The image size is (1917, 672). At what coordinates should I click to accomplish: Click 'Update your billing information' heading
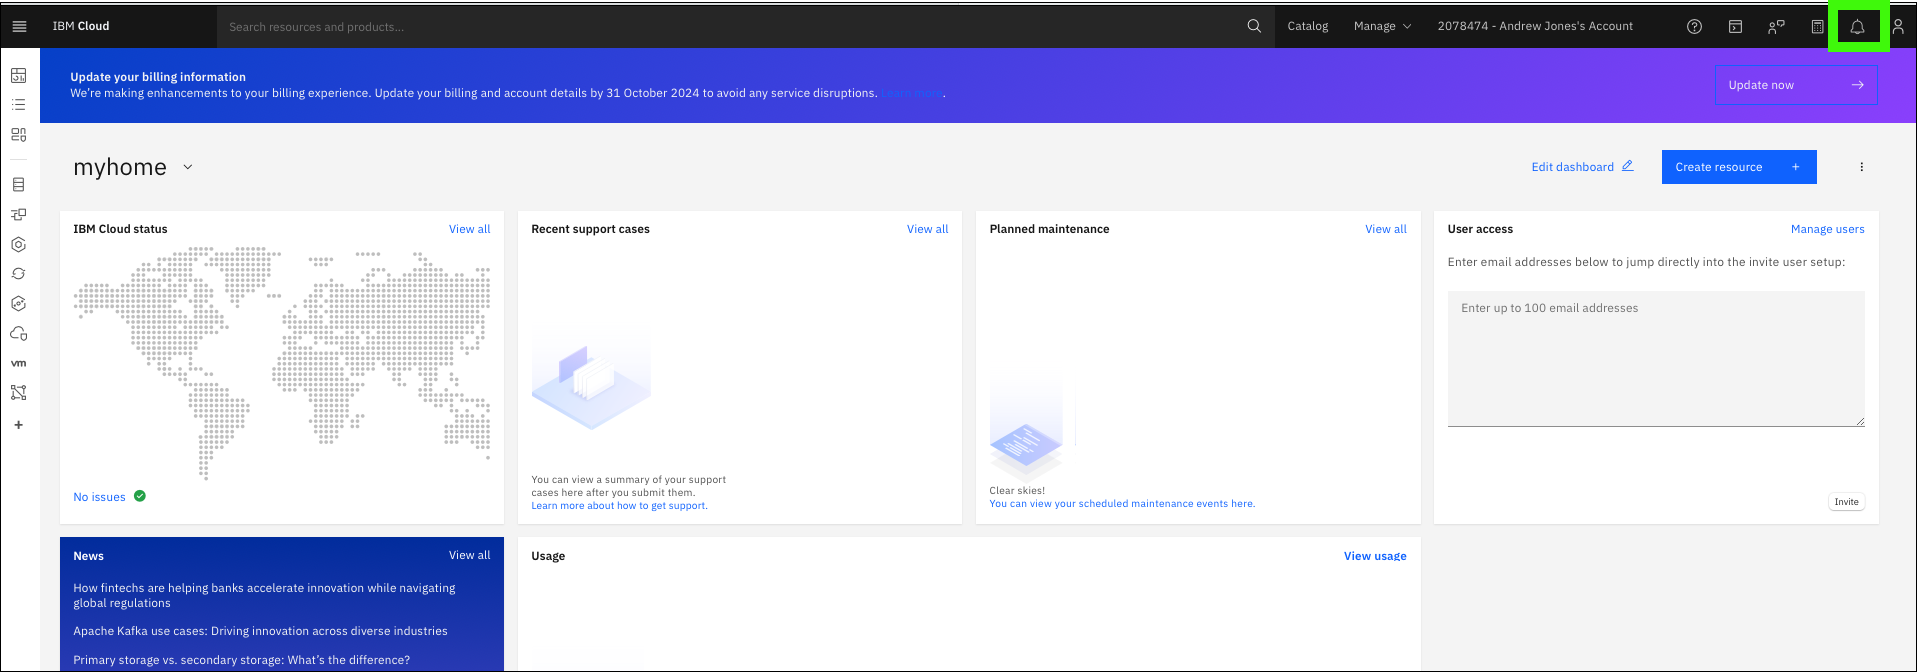(158, 77)
